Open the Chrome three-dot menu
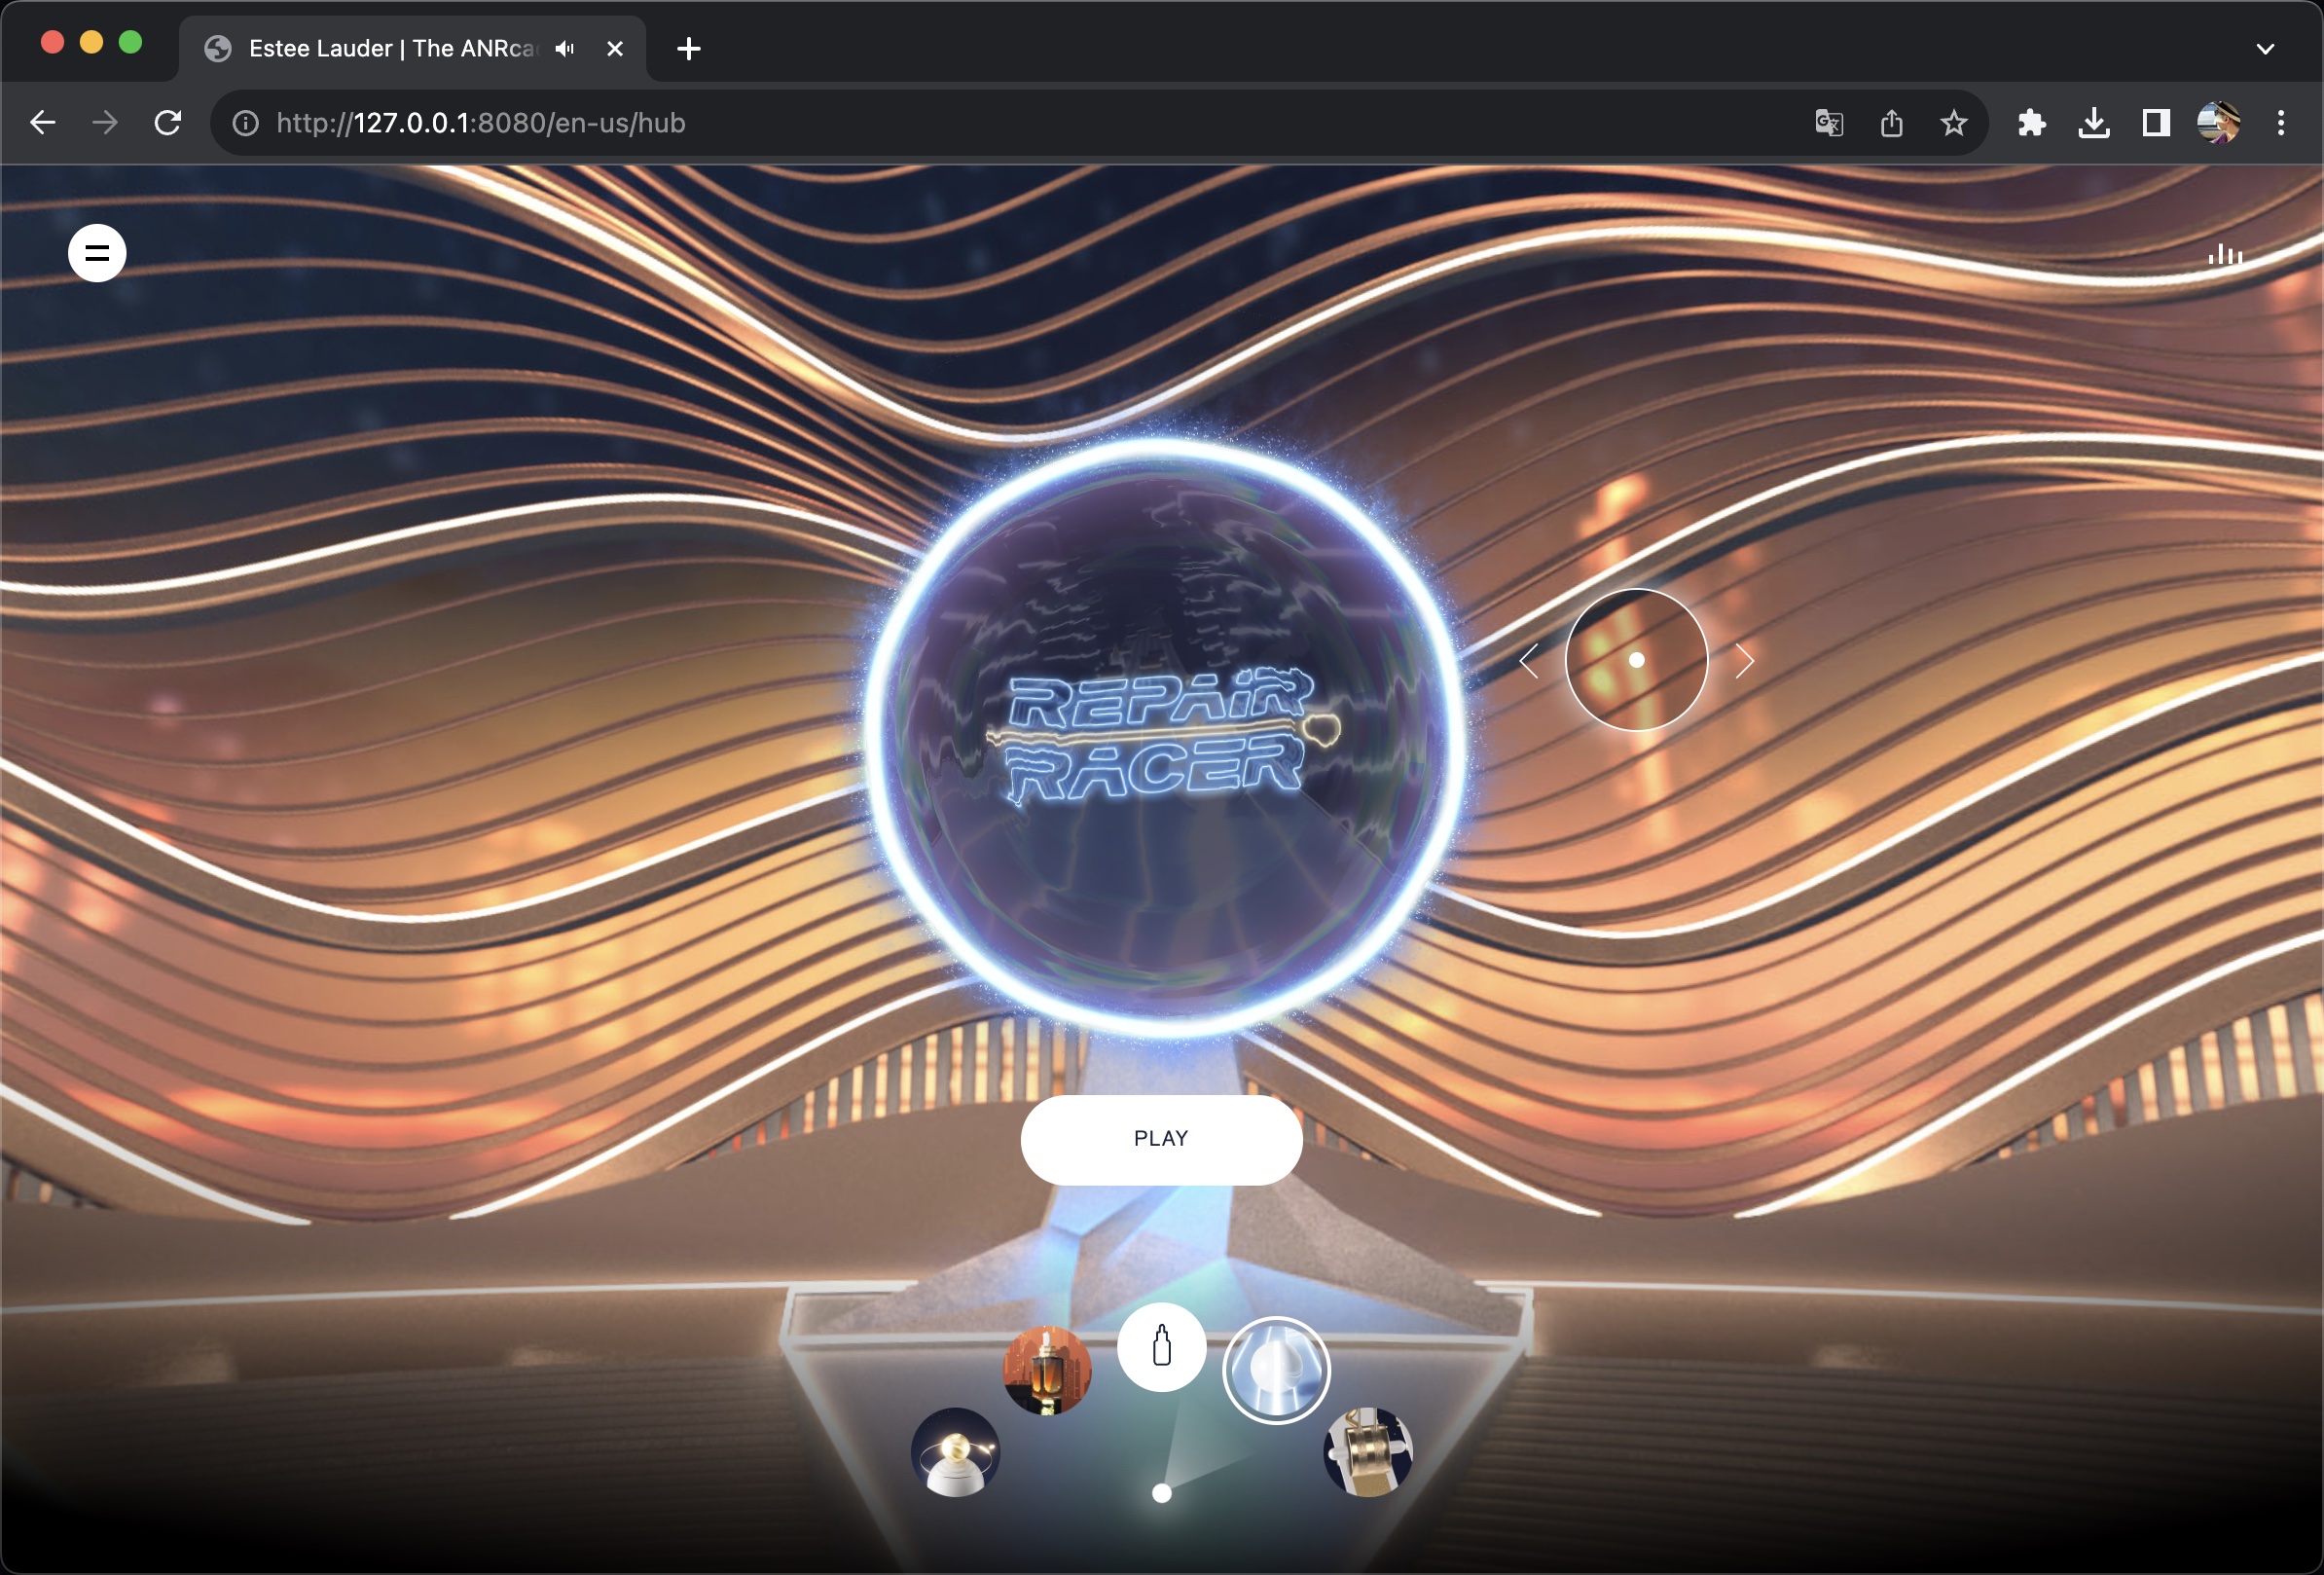 coord(2280,123)
